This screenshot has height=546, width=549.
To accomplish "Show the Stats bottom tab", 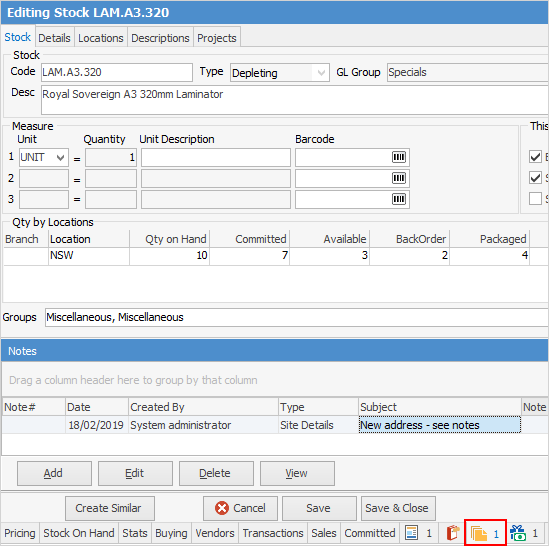I will [x=135, y=533].
